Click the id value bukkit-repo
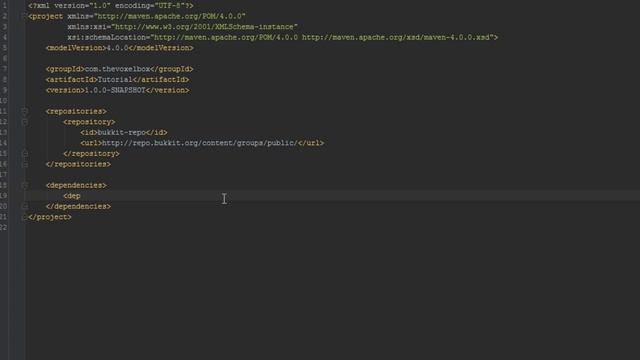Image resolution: width=640 pixels, height=360 pixels. point(122,133)
